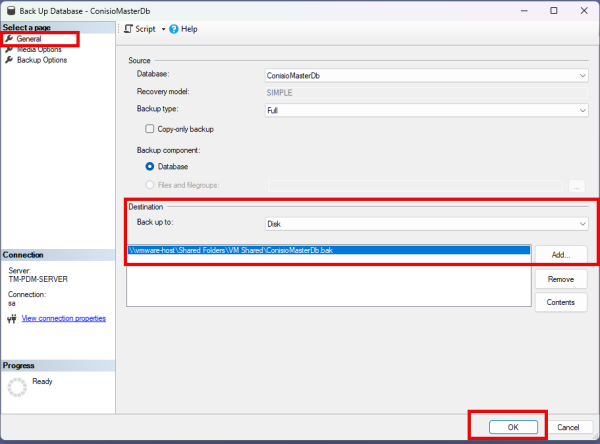This screenshot has height=444, width=600.
Task: Open View connection properties link
Action: pos(64,318)
